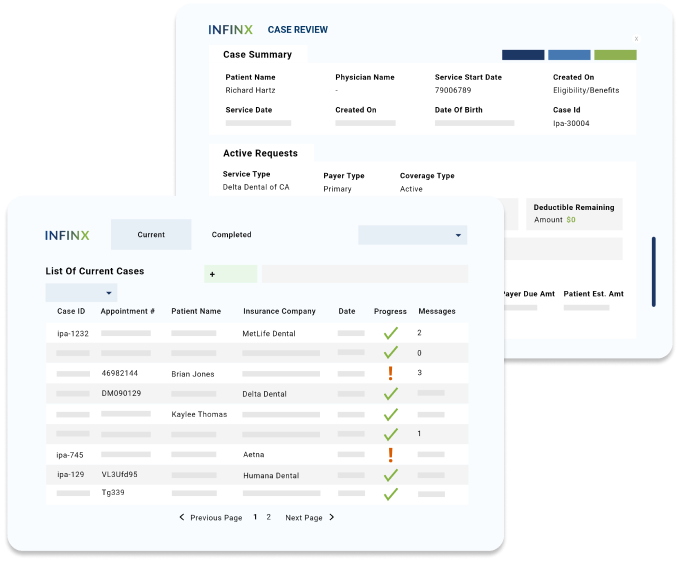This screenshot has width=677, height=563.
Task: Click the green checkmark in ipa-1232 row
Action: point(391,333)
